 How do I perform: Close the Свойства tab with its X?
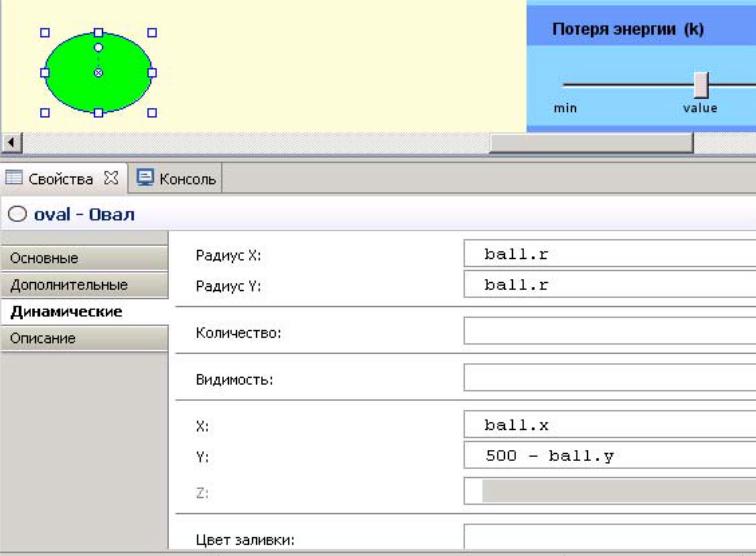(111, 178)
